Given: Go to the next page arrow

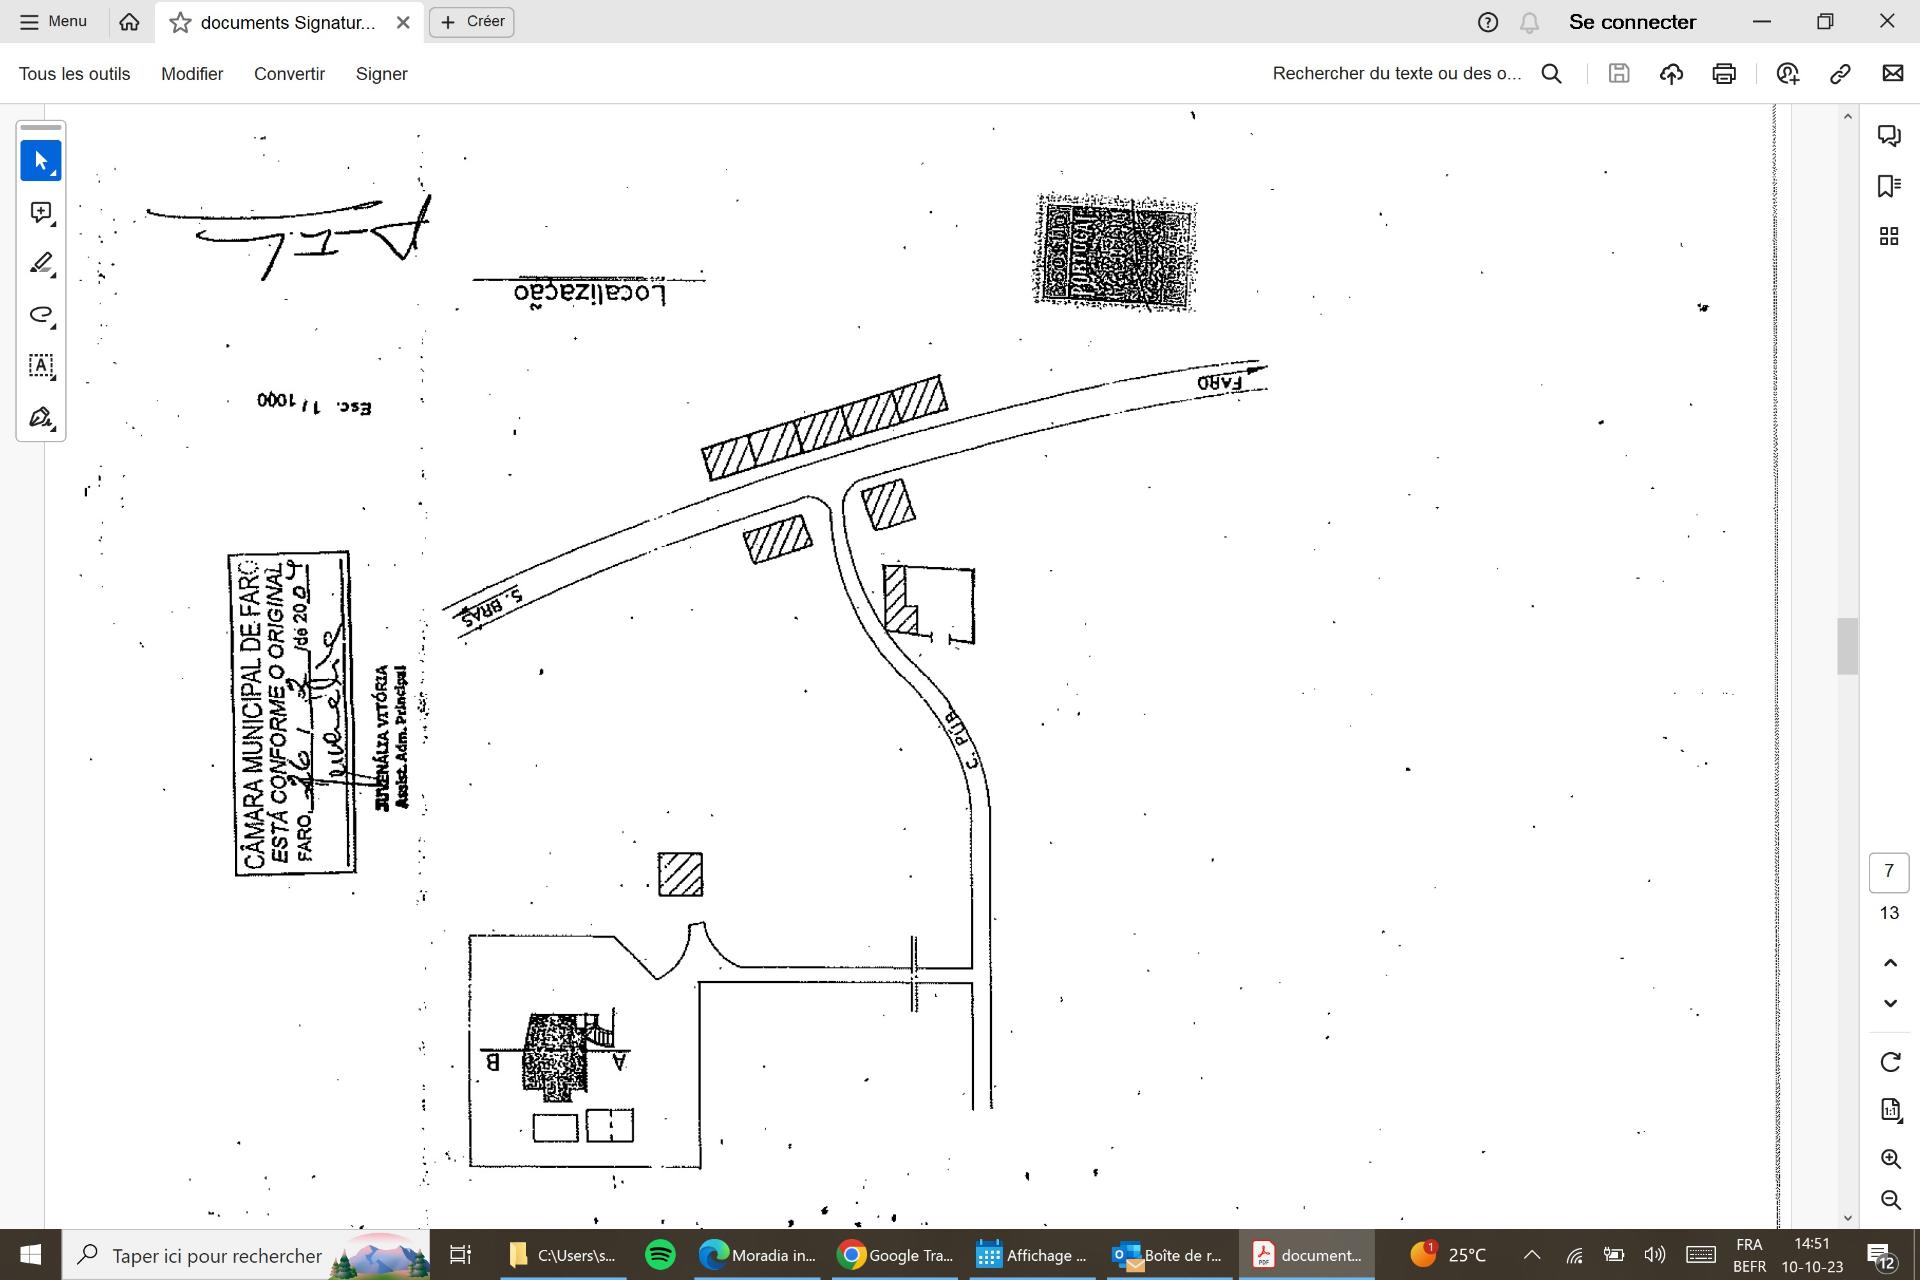Looking at the screenshot, I should click(x=1889, y=1003).
